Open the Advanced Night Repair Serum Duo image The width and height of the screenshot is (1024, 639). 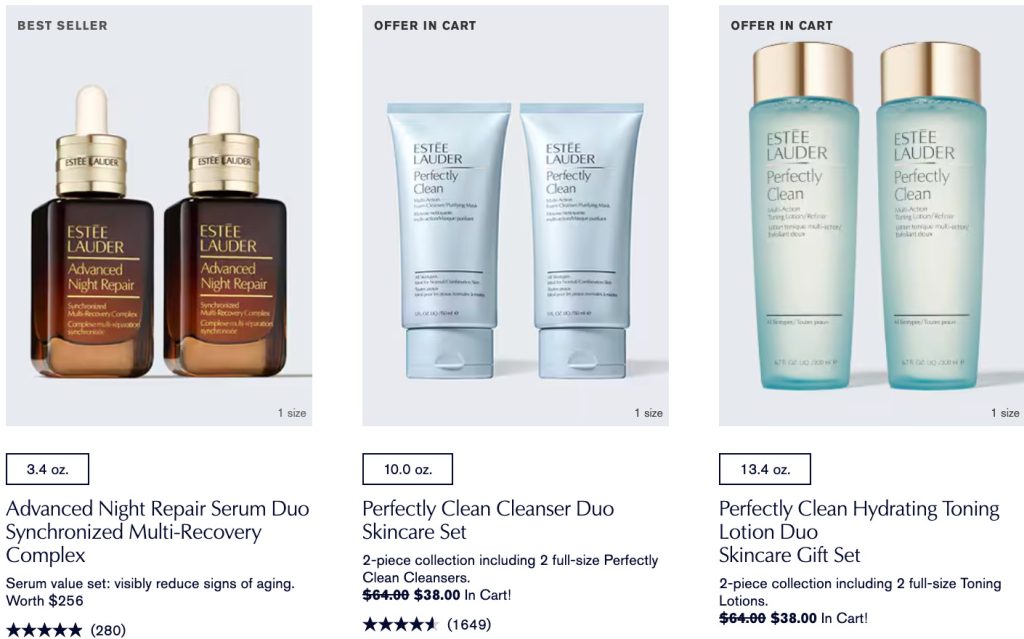(x=159, y=216)
